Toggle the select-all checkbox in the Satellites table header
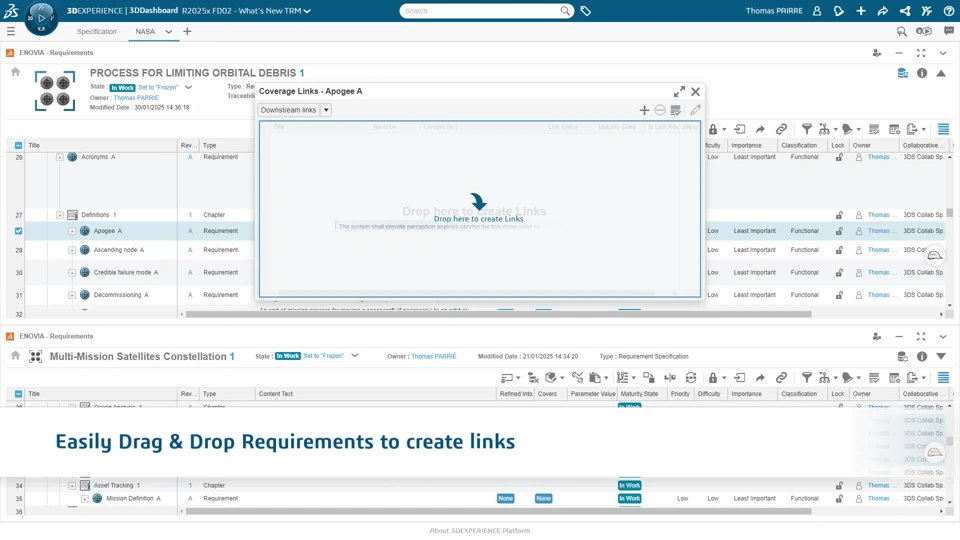 [x=18, y=394]
